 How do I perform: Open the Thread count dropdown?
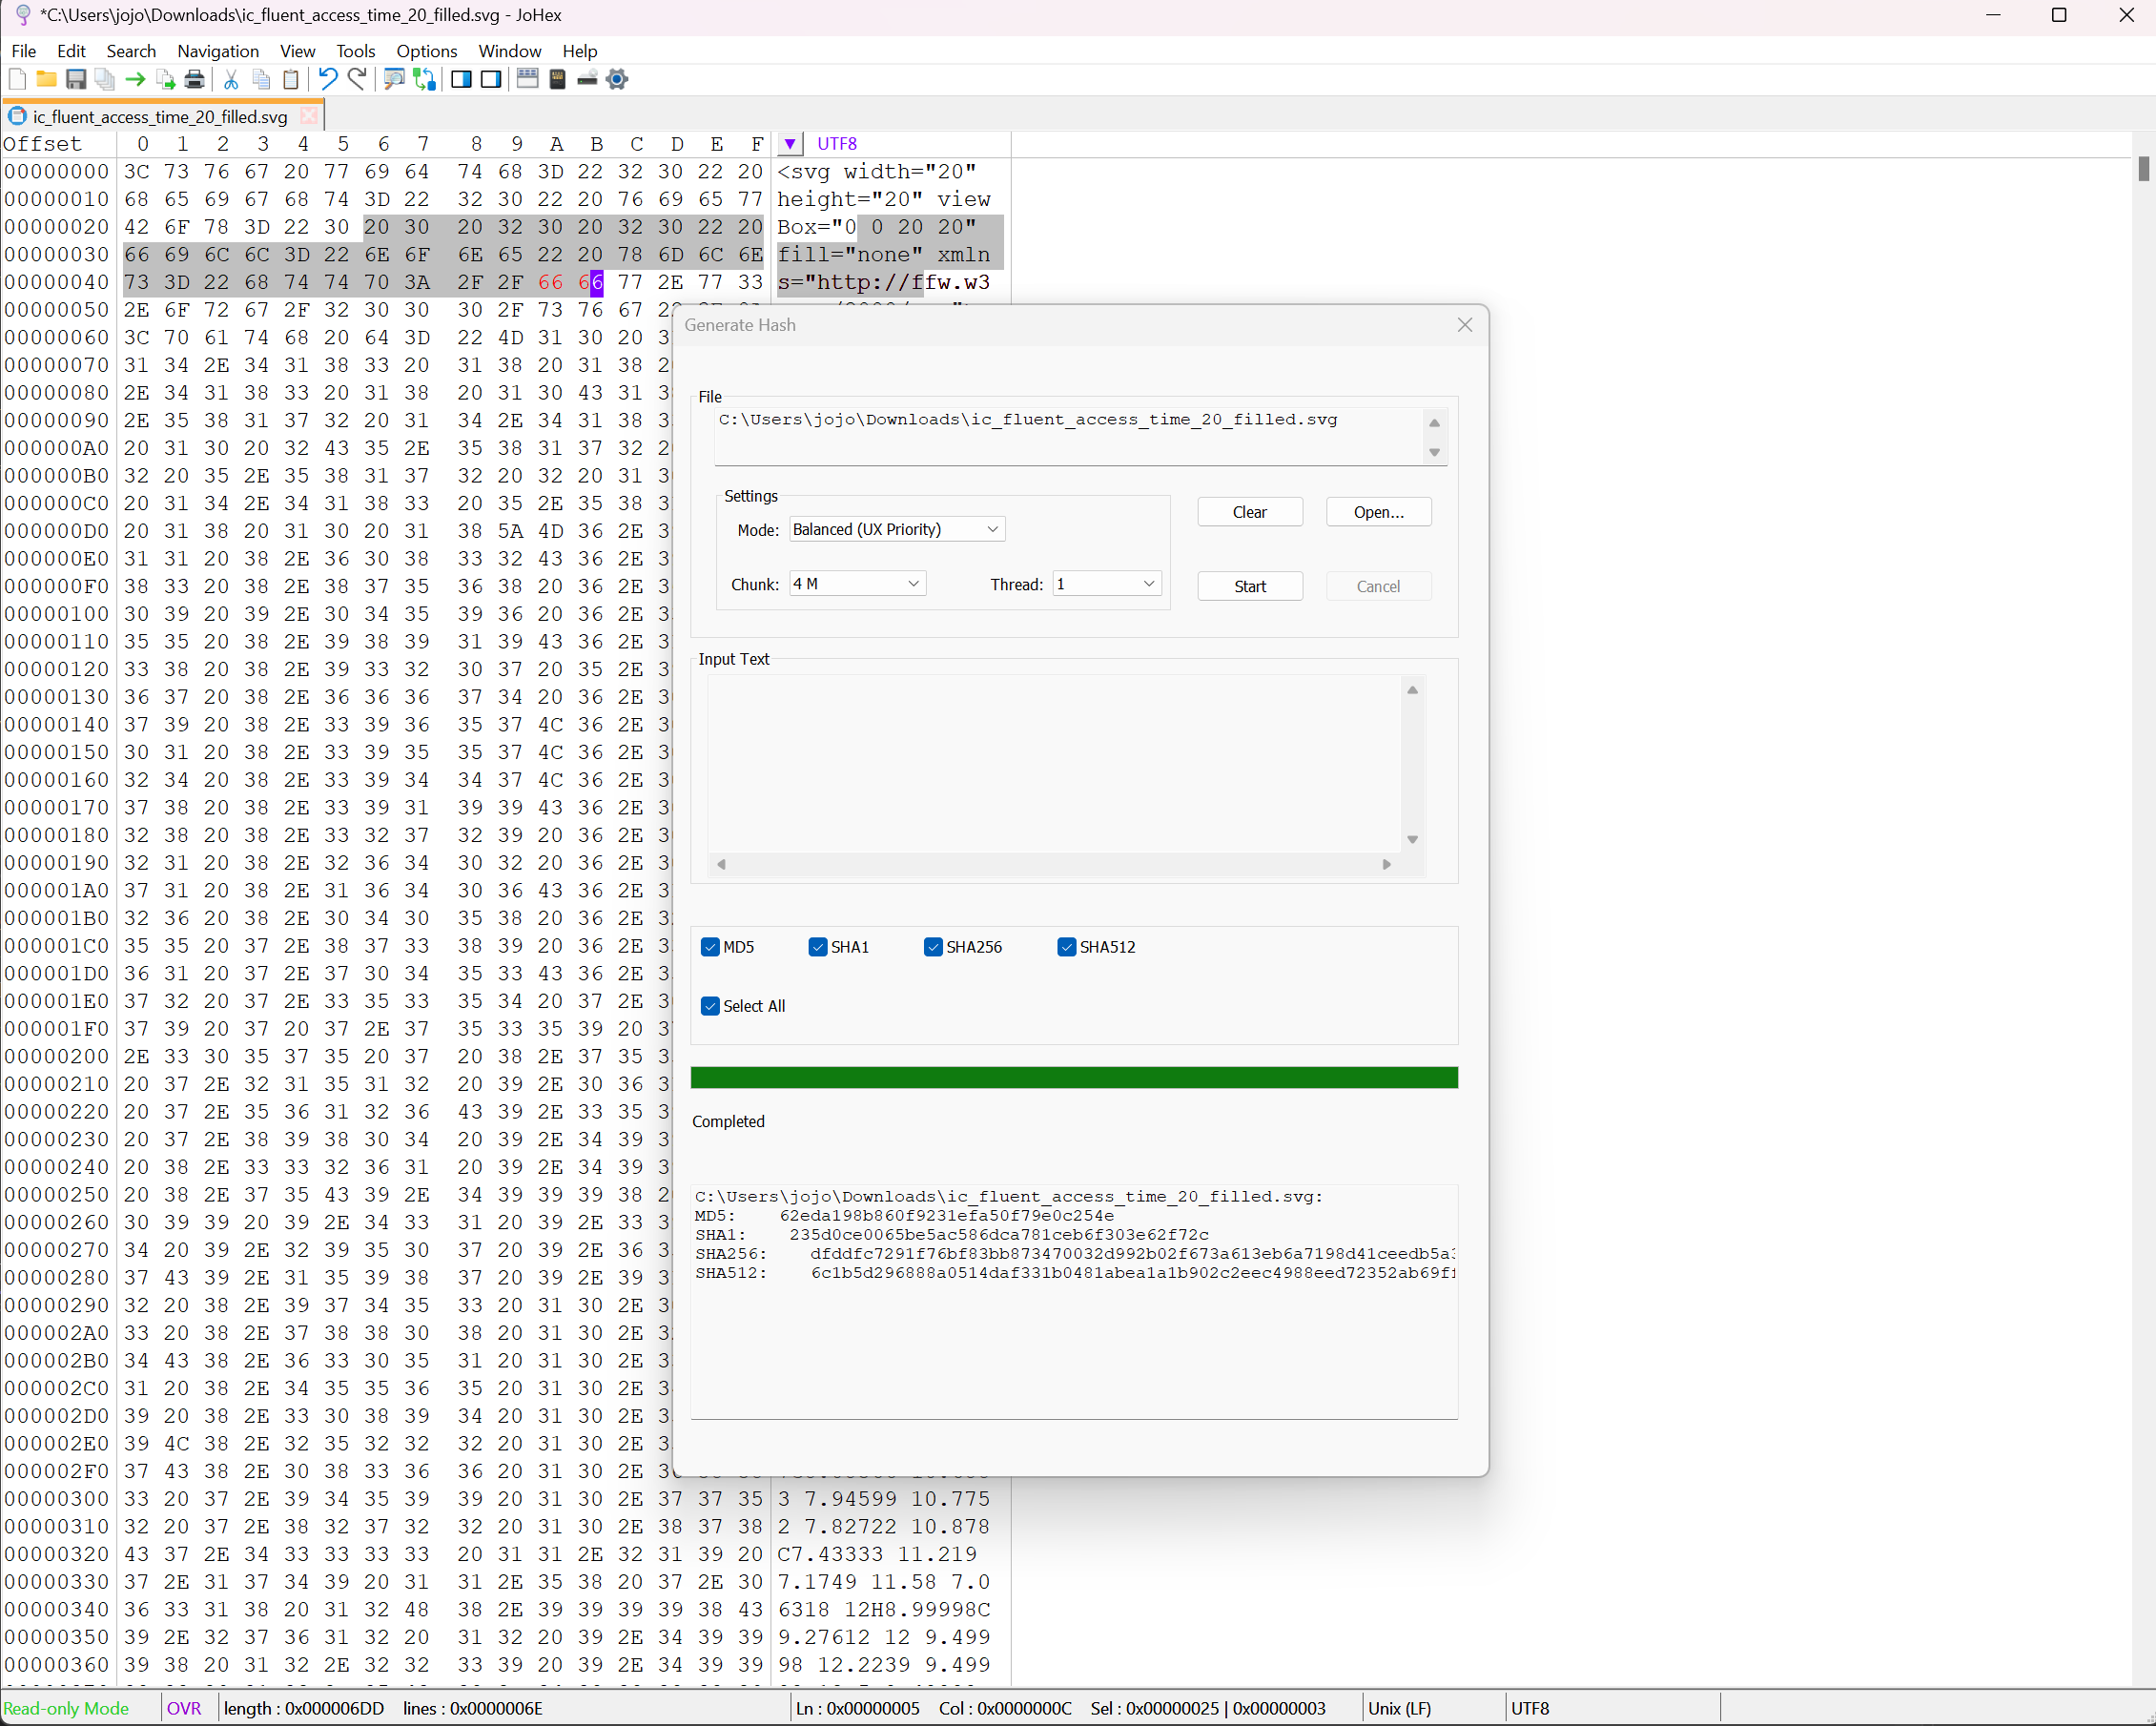(x=1106, y=584)
